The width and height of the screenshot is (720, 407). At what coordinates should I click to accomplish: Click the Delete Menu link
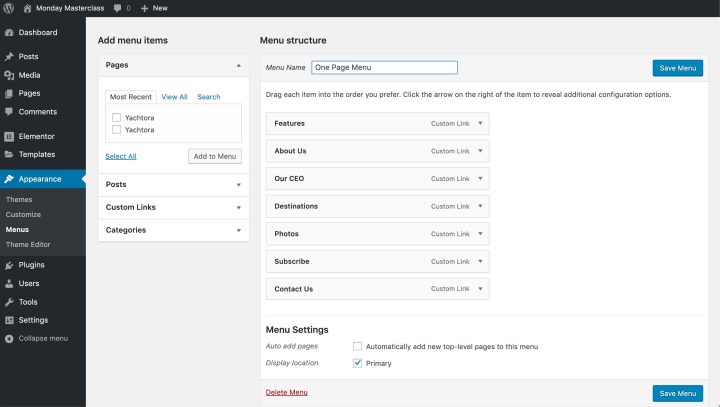point(286,392)
